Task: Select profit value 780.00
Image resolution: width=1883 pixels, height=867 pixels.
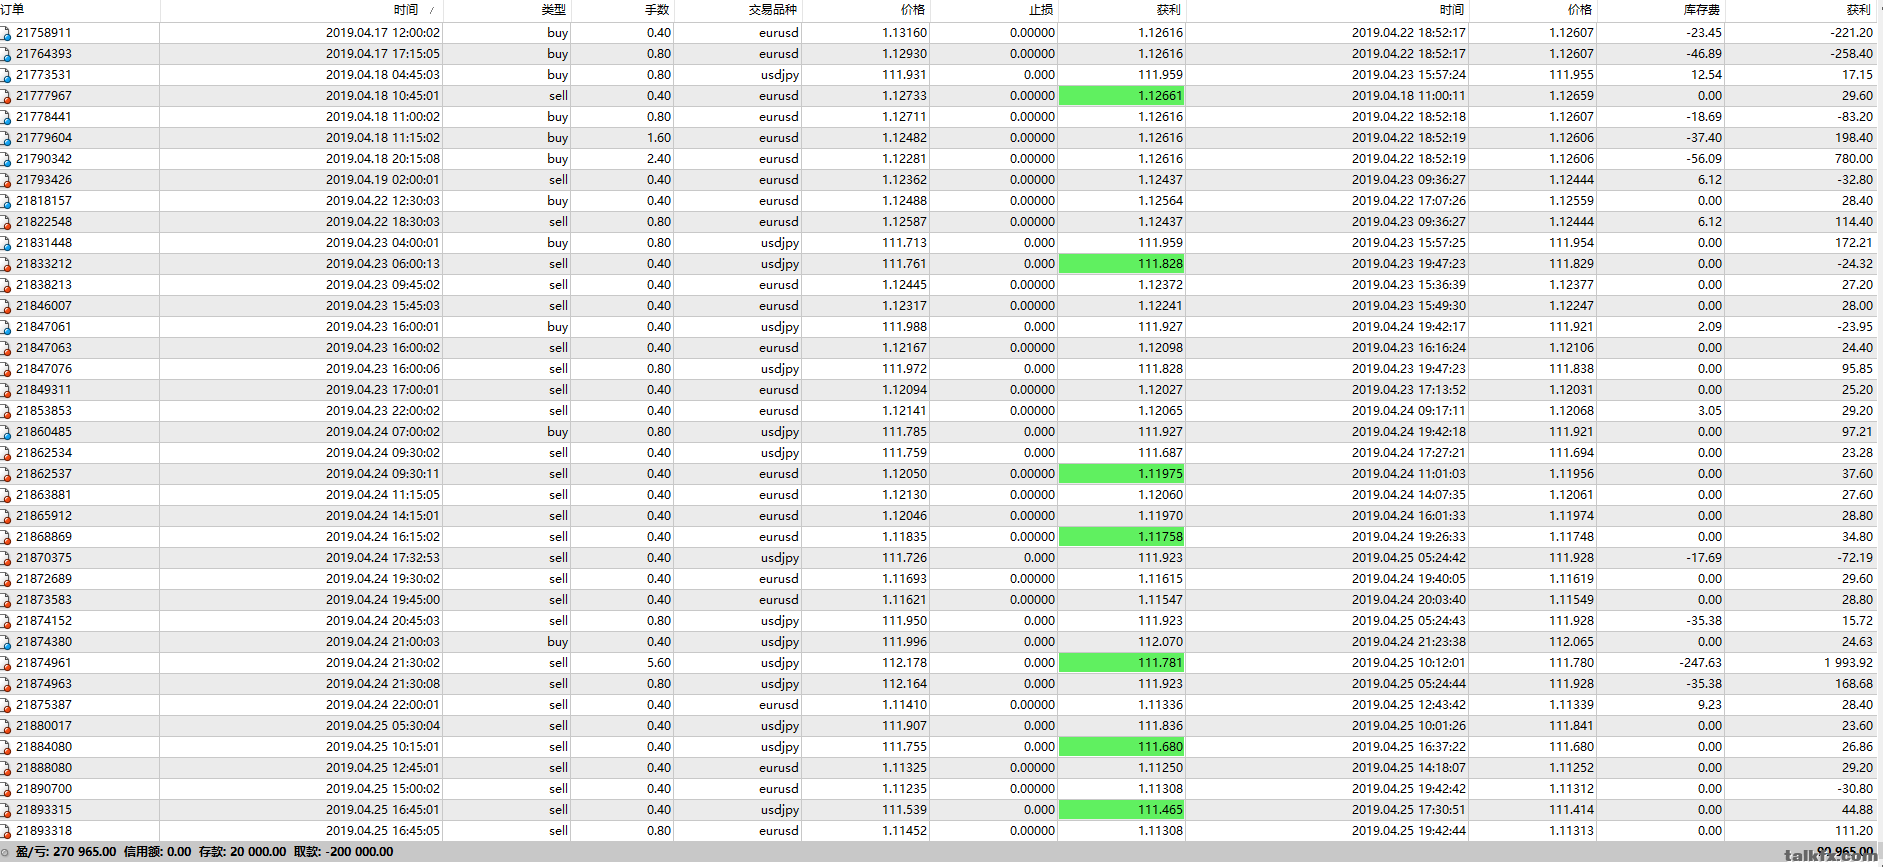Action: pos(1854,159)
